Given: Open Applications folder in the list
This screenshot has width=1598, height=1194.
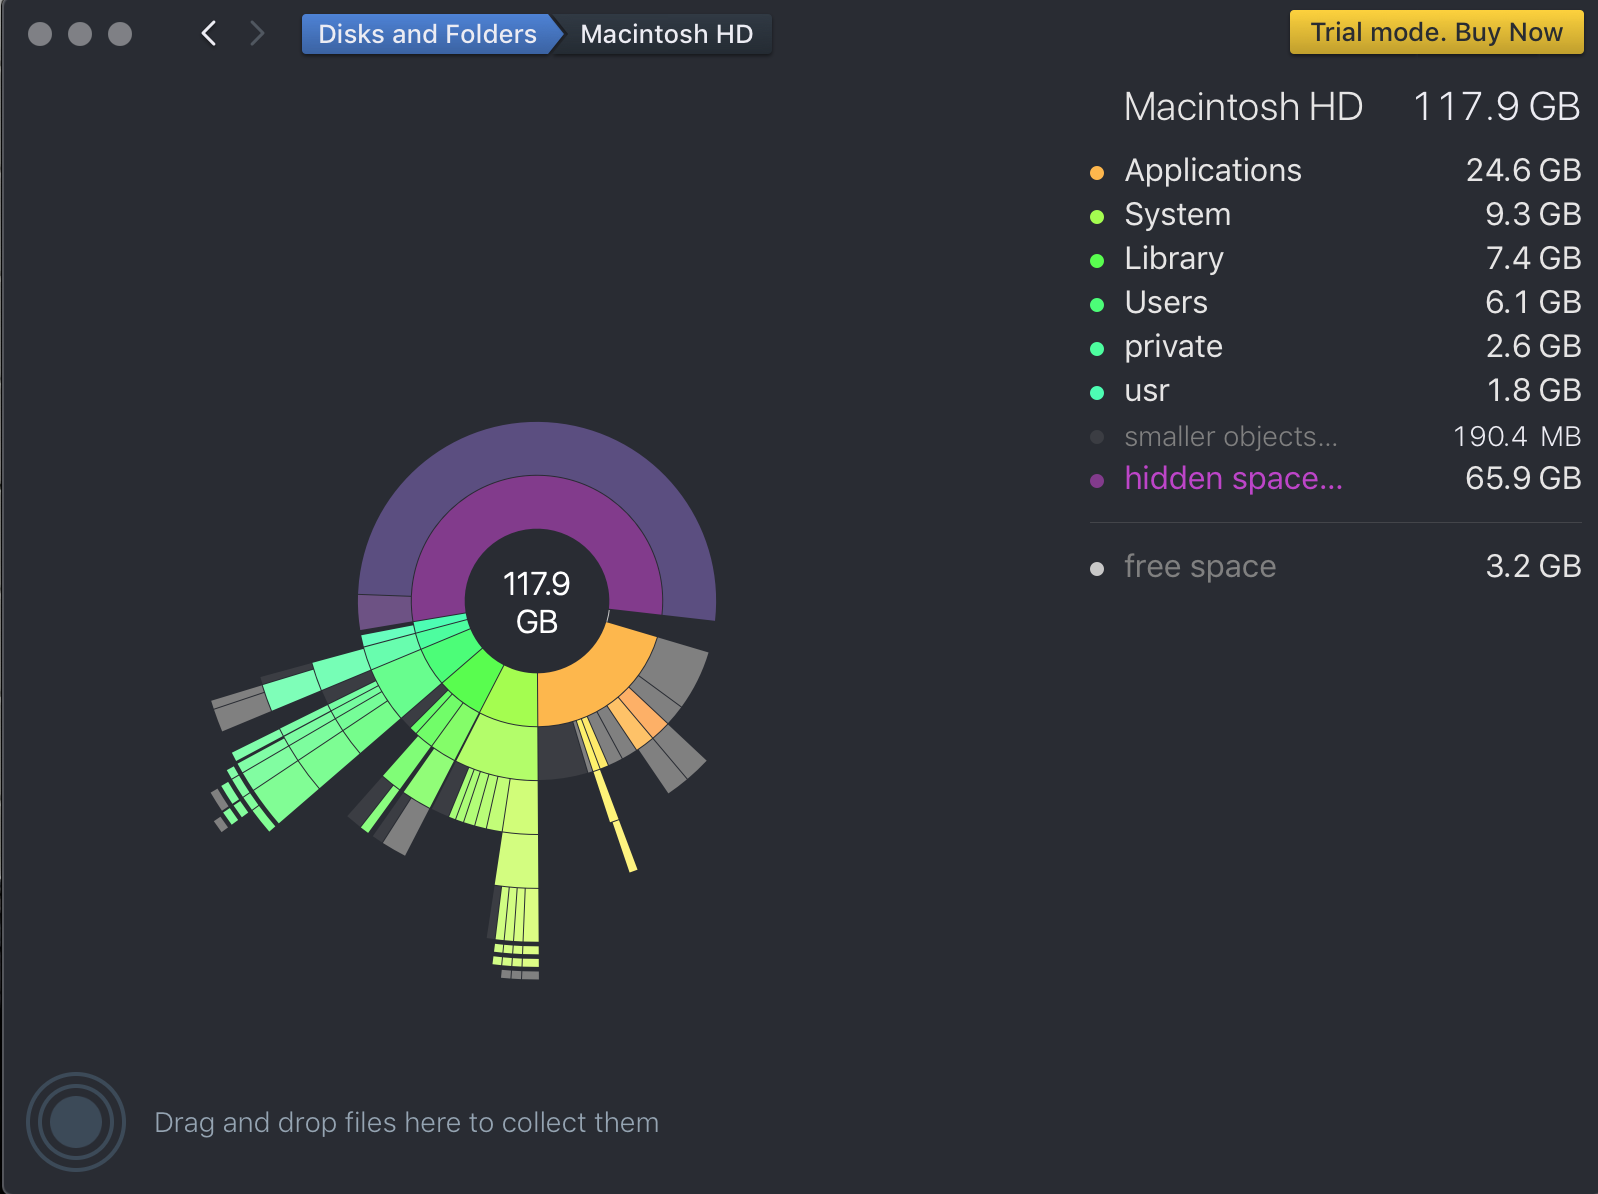Looking at the screenshot, I should click(1335, 170).
